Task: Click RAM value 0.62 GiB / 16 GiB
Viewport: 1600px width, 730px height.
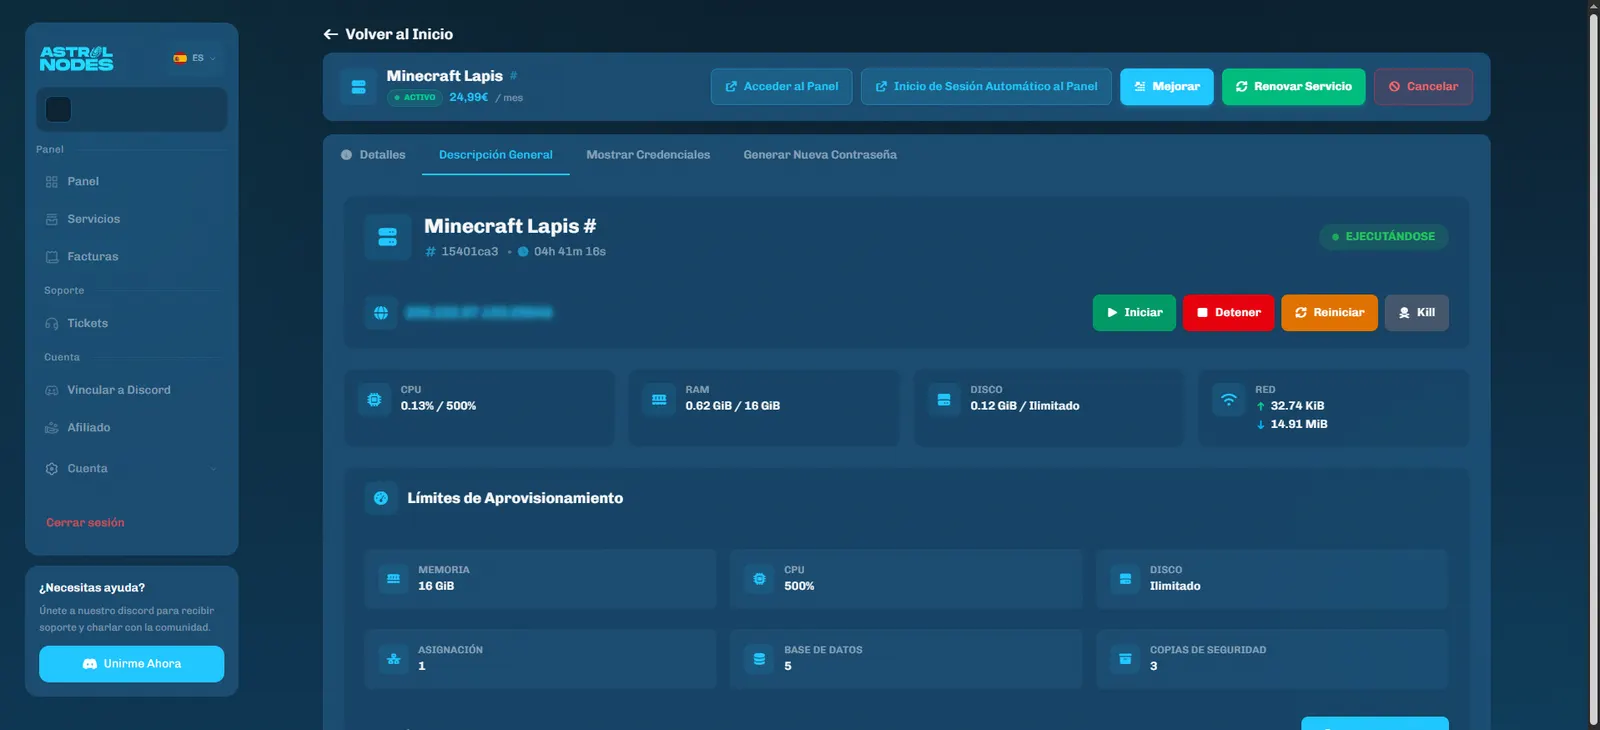Action: pyautogui.click(x=733, y=406)
